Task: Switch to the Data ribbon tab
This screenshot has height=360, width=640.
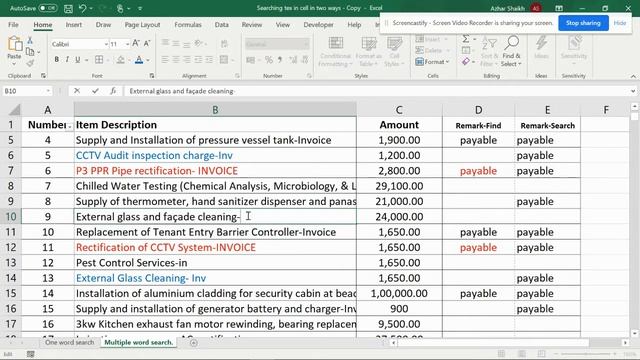Action: coord(222,25)
